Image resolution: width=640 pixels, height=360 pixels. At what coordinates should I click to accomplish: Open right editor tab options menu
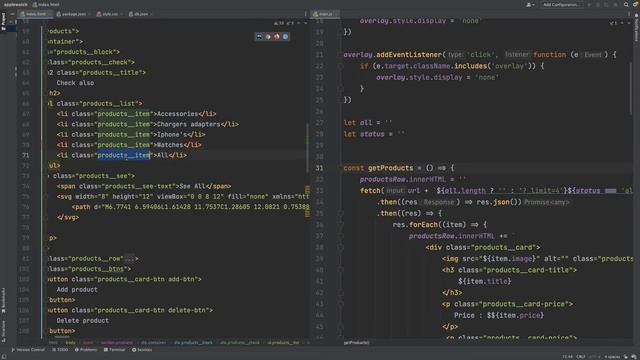pyautogui.click(x=629, y=14)
